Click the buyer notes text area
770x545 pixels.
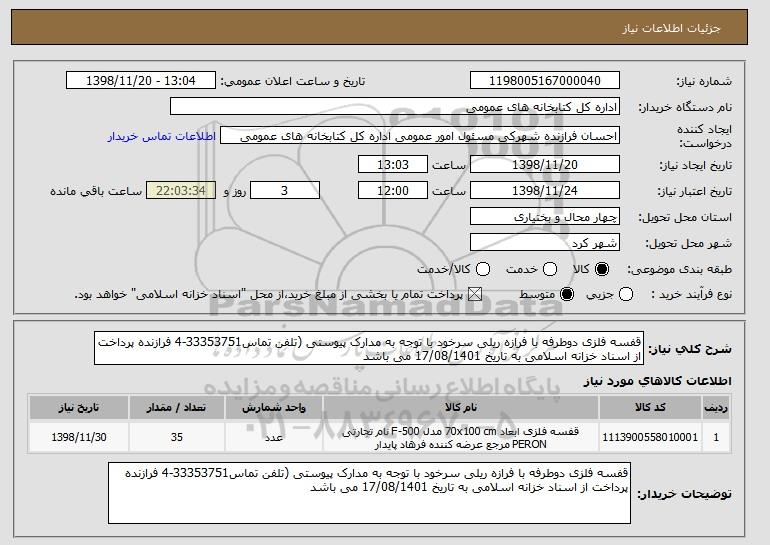[x=369, y=492]
